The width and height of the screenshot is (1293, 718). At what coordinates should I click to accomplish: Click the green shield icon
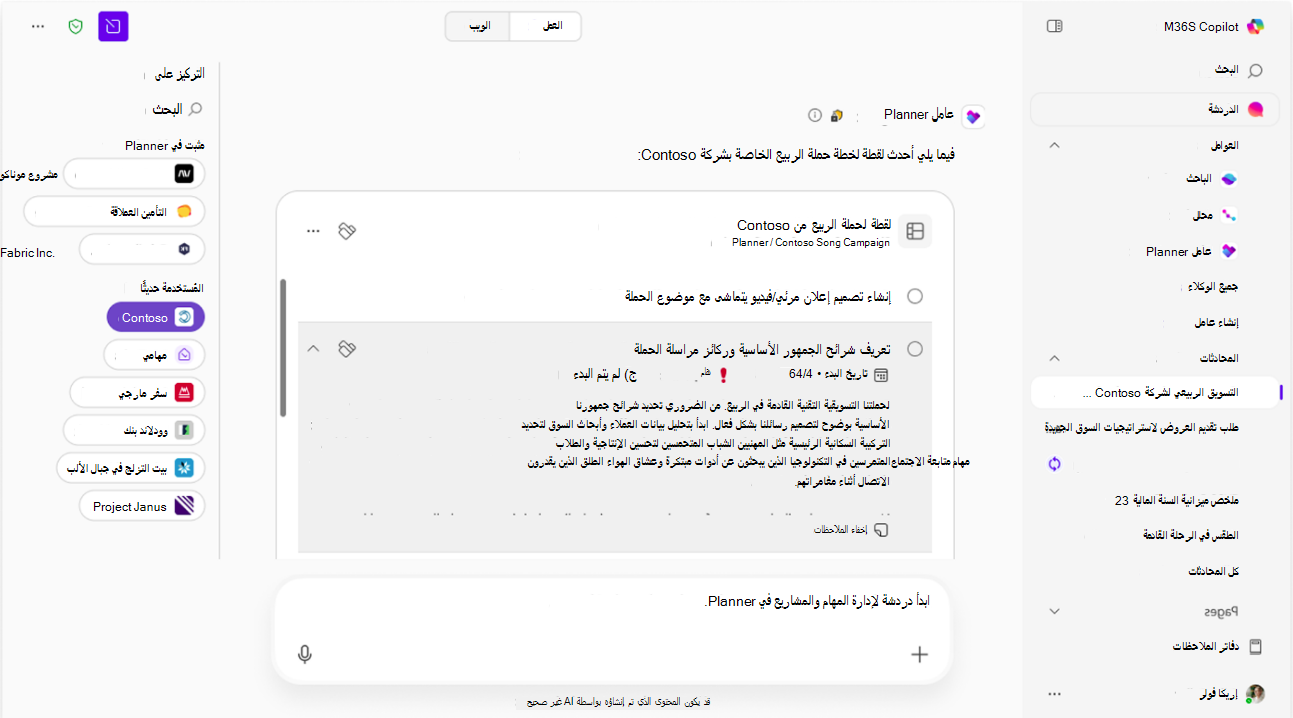click(75, 26)
